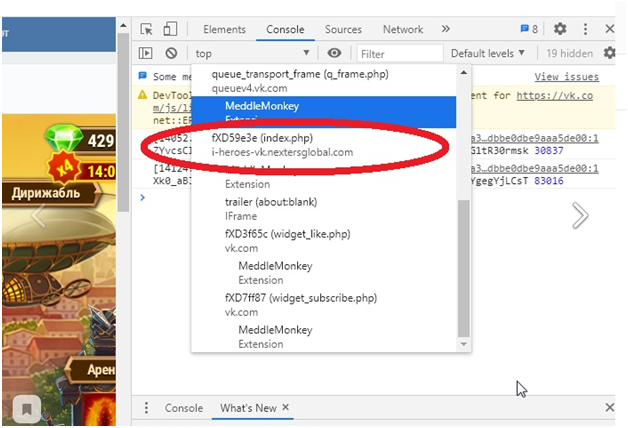Open console settings gear beside 19 hidden
Viewport: 628px width, 428px height.
tap(609, 53)
